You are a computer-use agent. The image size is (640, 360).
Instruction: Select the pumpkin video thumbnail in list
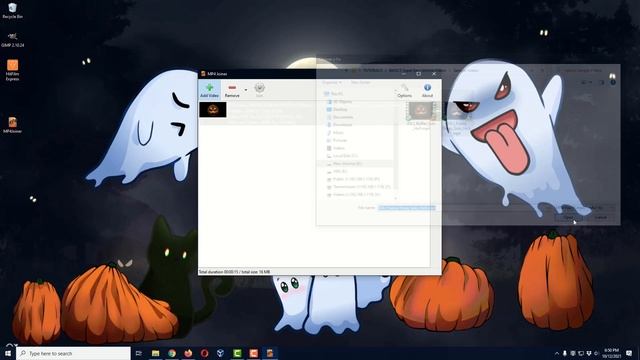[213, 109]
